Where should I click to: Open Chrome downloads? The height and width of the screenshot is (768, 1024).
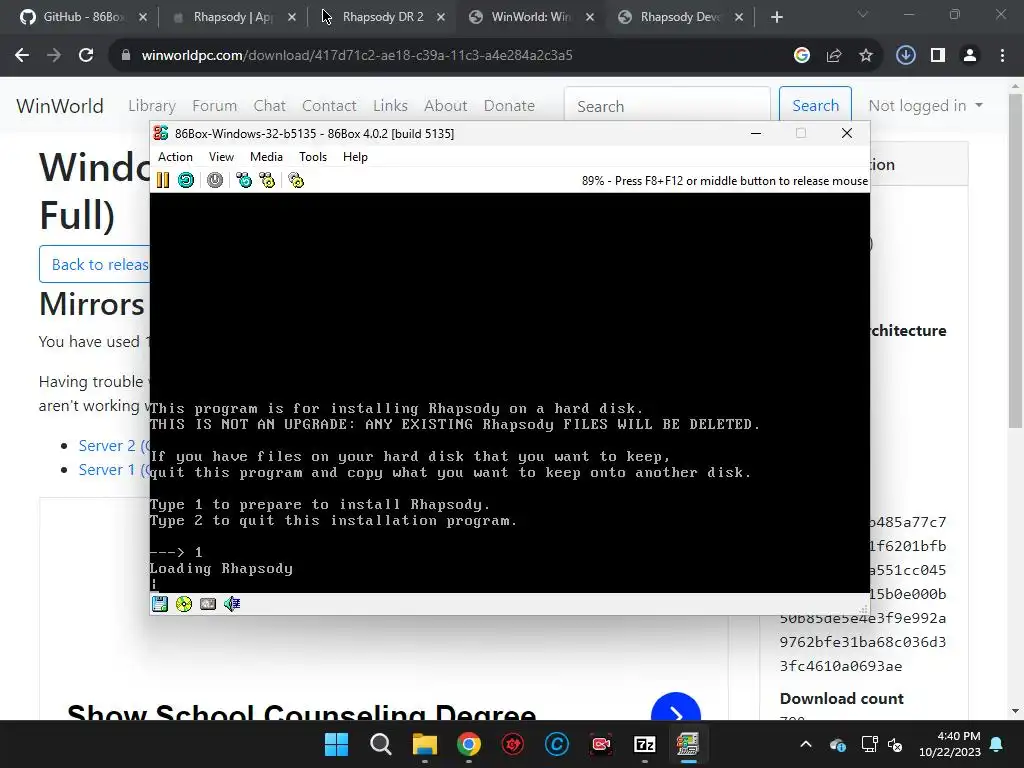pyautogui.click(x=906, y=56)
